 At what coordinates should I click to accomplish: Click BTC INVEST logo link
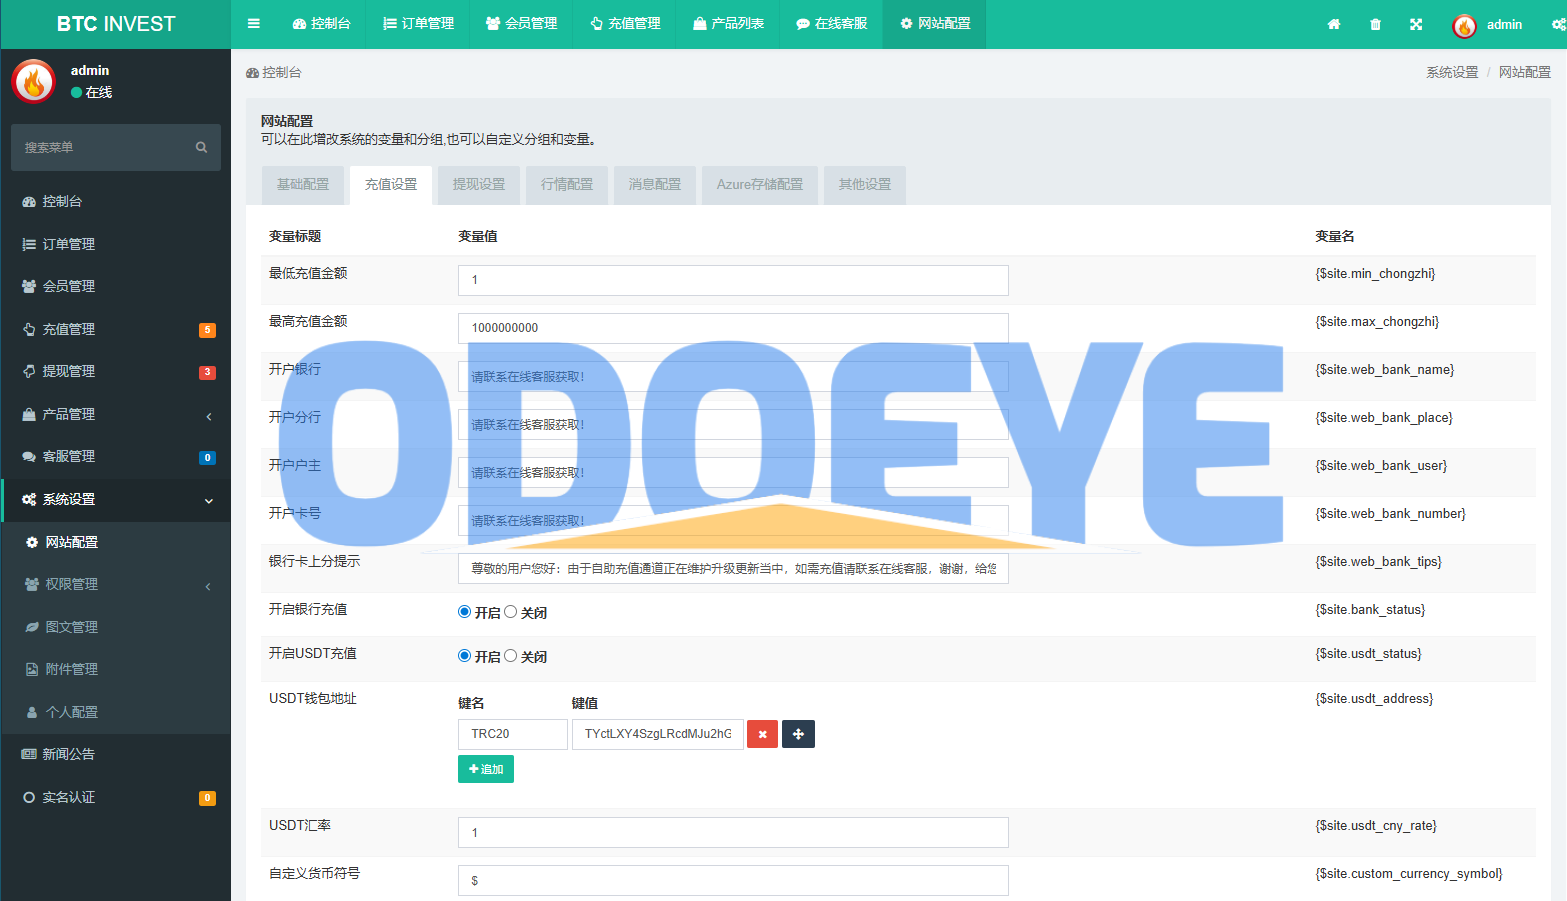click(x=116, y=24)
